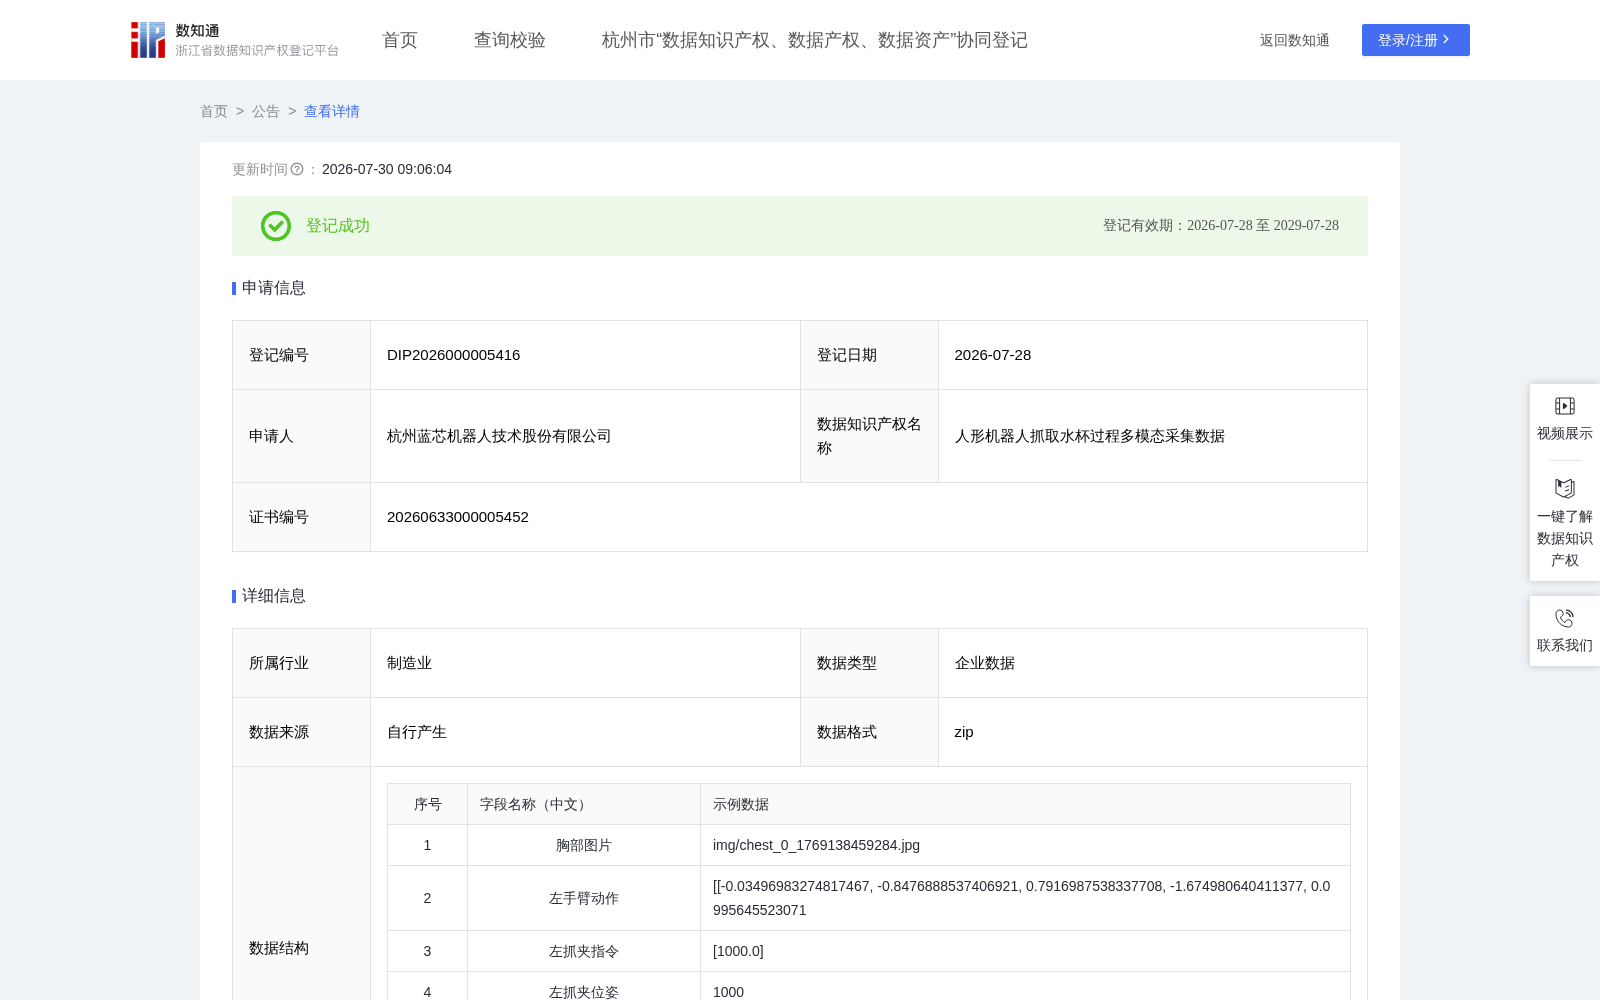Click registration number DIP2026000005416

click(x=454, y=355)
